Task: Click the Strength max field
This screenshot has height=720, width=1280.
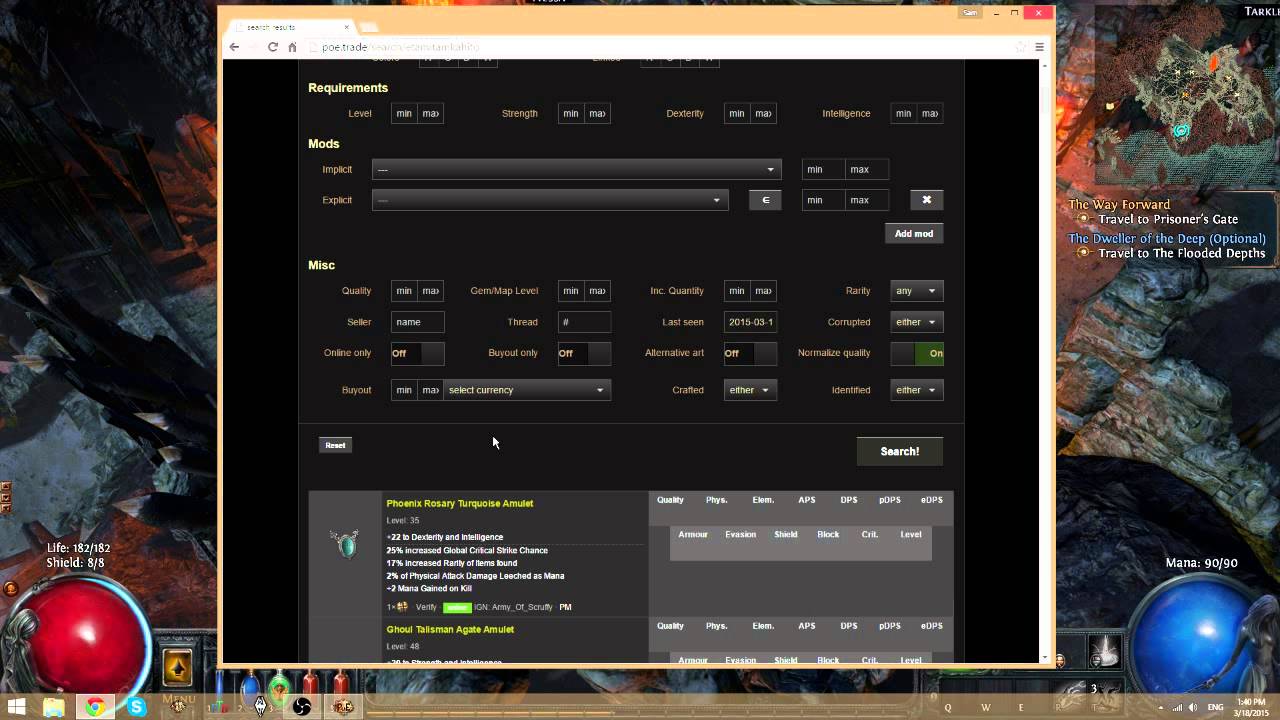Action: click(597, 113)
